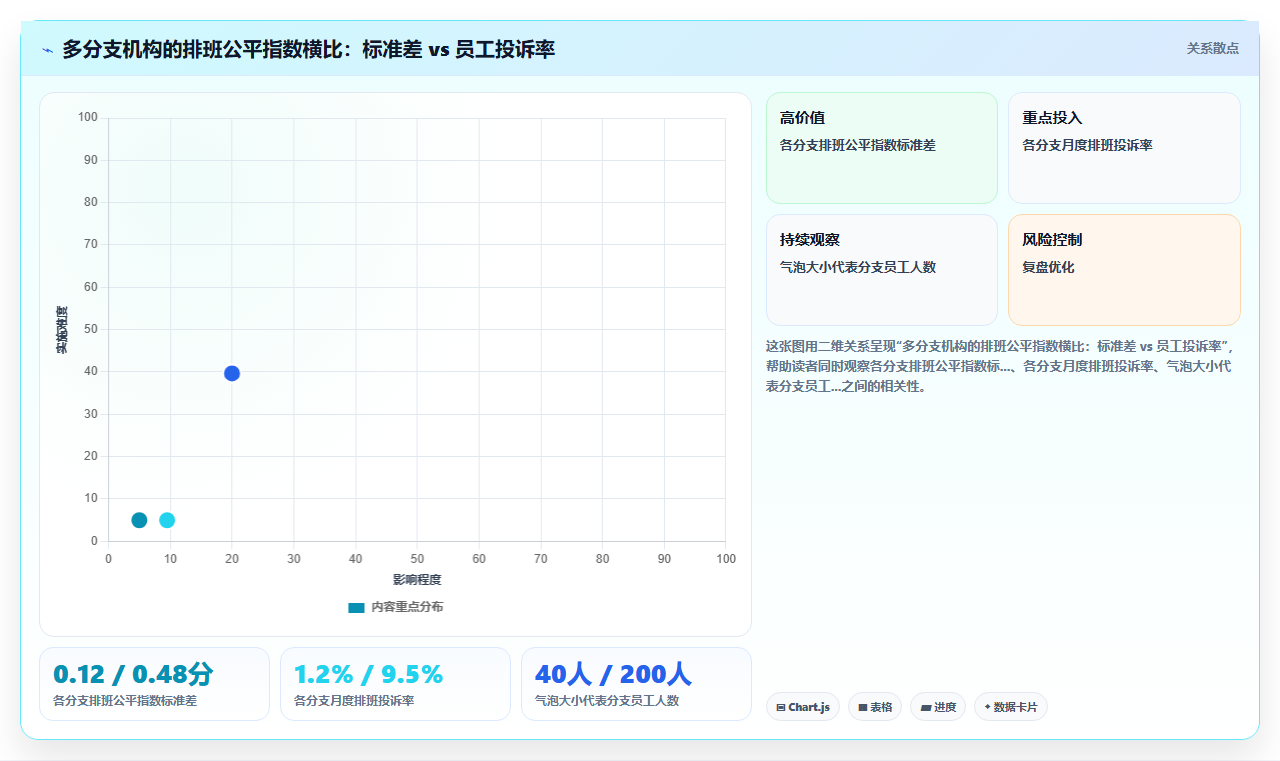Select the 1.2% / 9.5% stat card

point(395,684)
